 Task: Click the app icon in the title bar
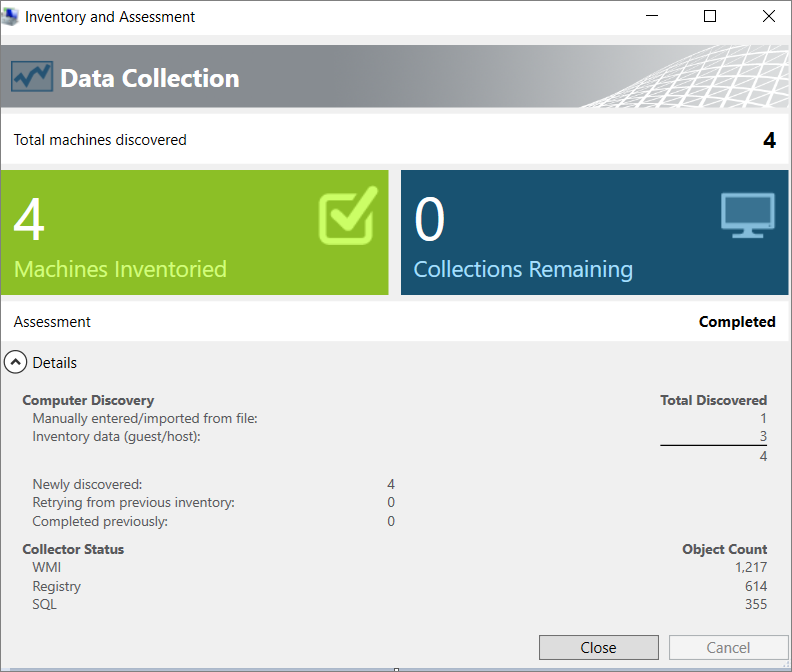tap(11, 17)
